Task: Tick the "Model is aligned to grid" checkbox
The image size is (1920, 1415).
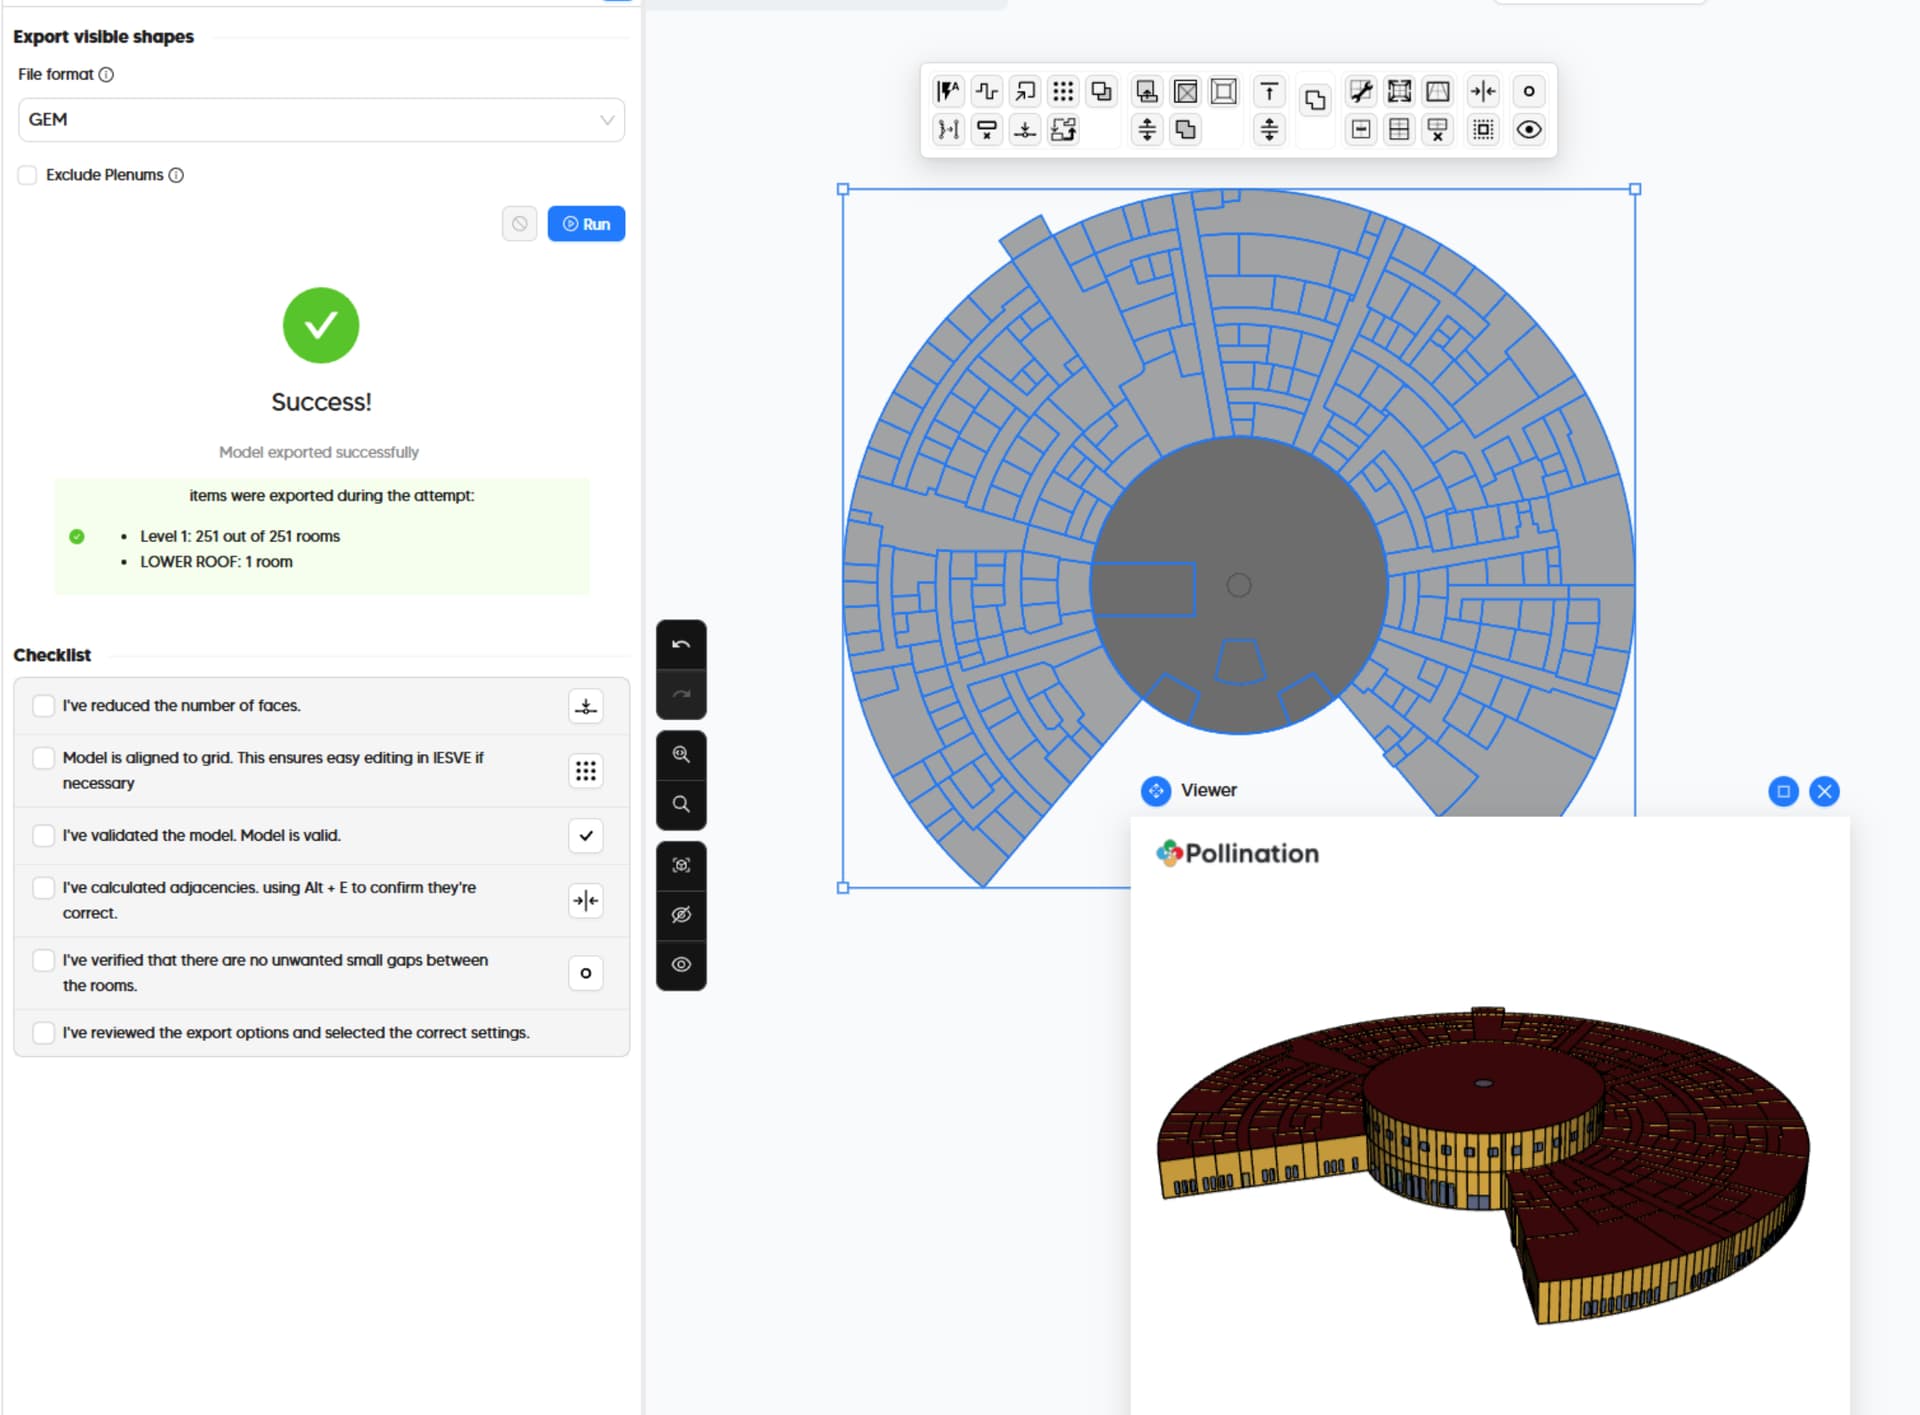Action: pyautogui.click(x=43, y=758)
